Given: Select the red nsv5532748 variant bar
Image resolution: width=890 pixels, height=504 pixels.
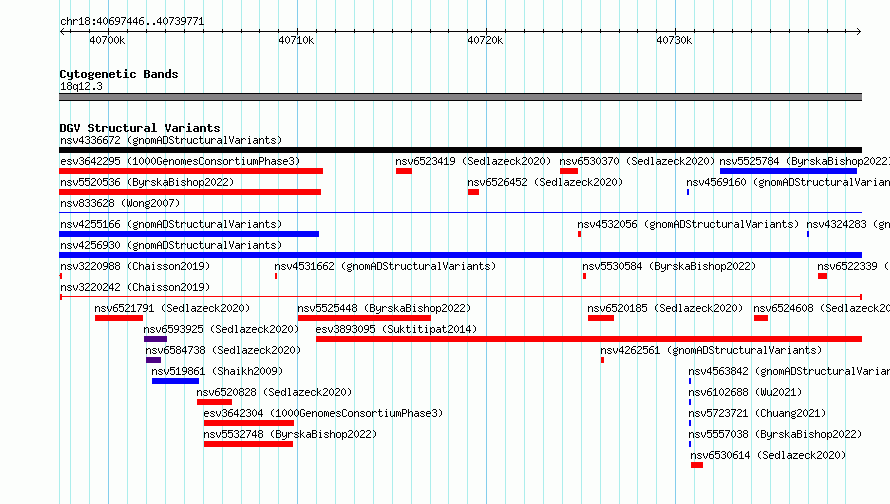Looking at the screenshot, I should 248,444.
